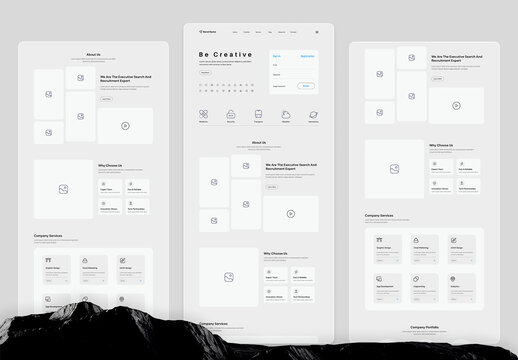Click Graphic Design card arrow on right page
This screenshot has height=360, width=518.
pyautogui.click(x=397, y=261)
